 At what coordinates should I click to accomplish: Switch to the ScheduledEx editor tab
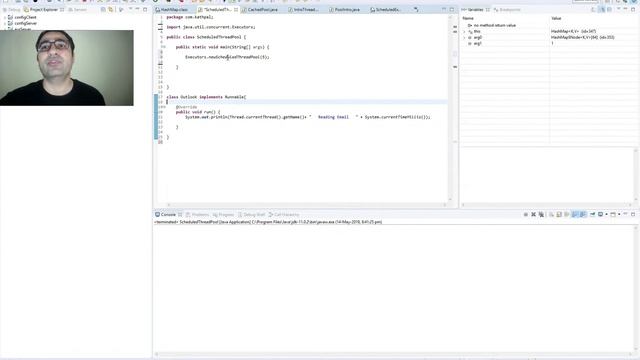coord(385,9)
